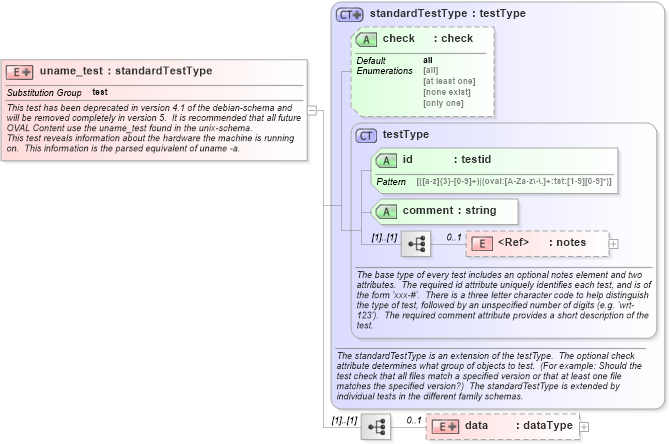Click the sequence compositor icon before data

click(376, 427)
